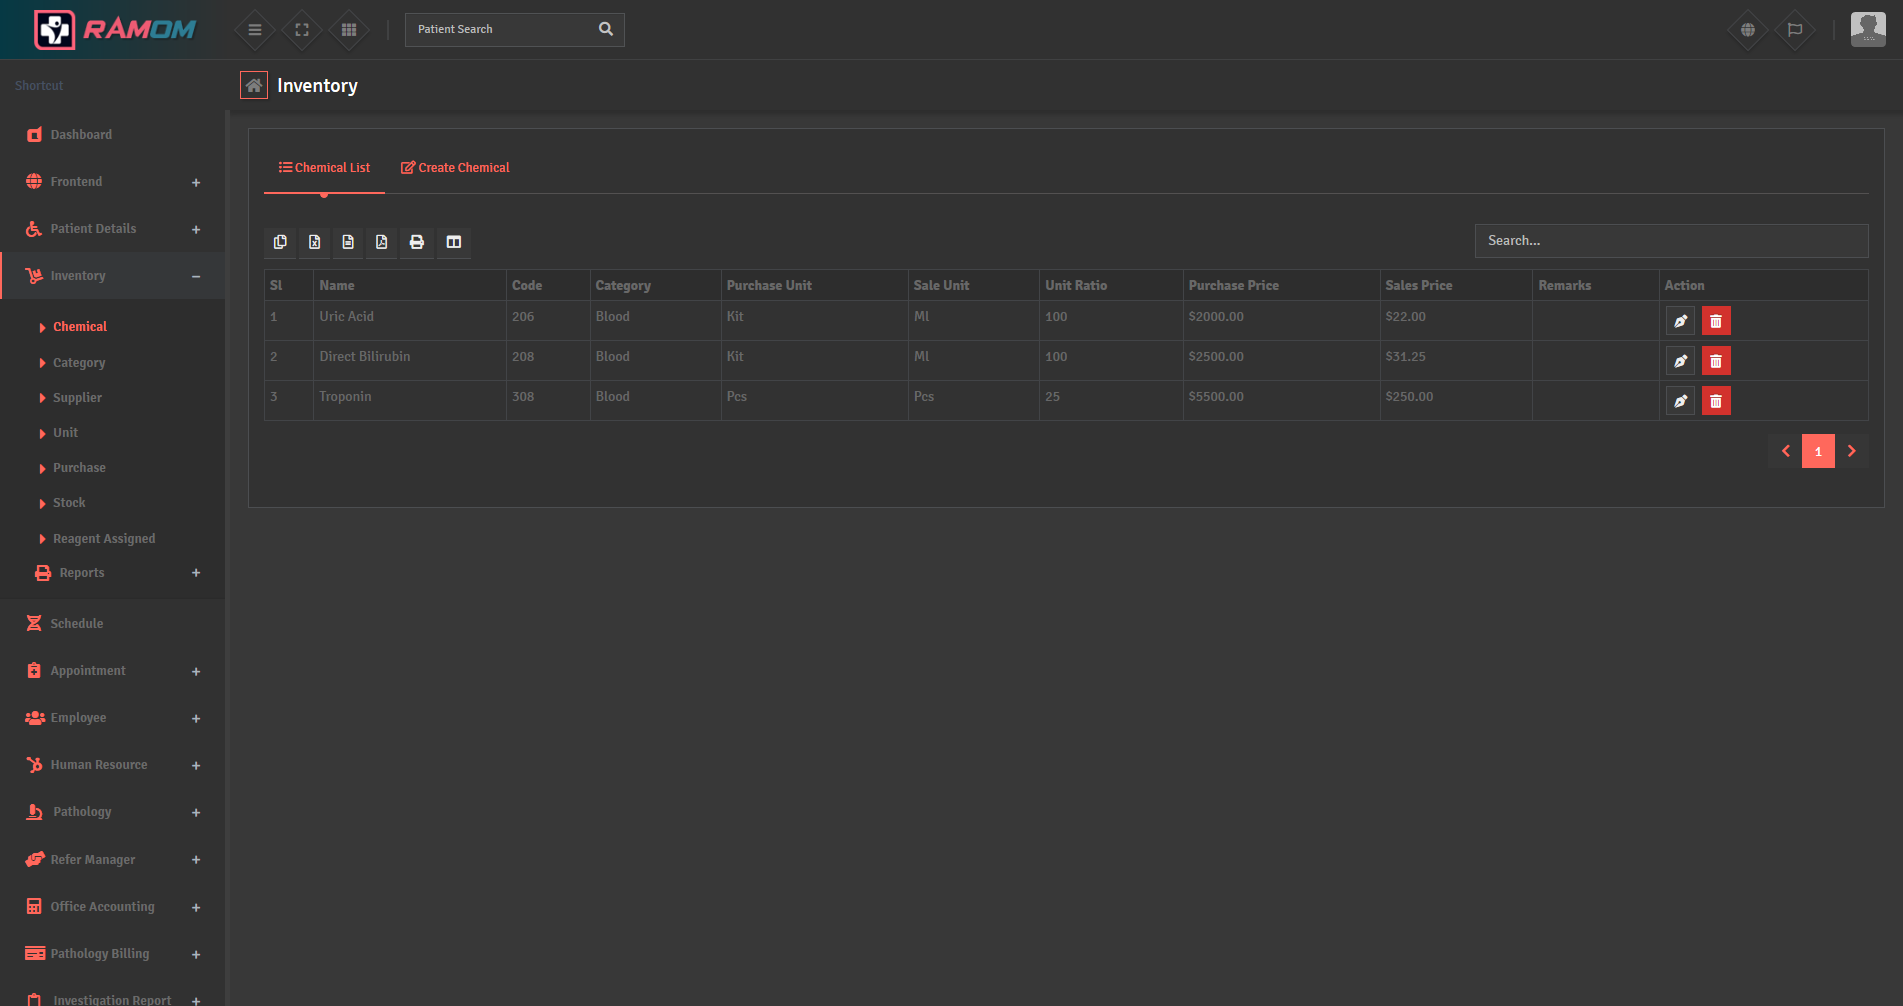The width and height of the screenshot is (1903, 1006).
Task: Delete the Troponin chemical record
Action: (x=1716, y=400)
